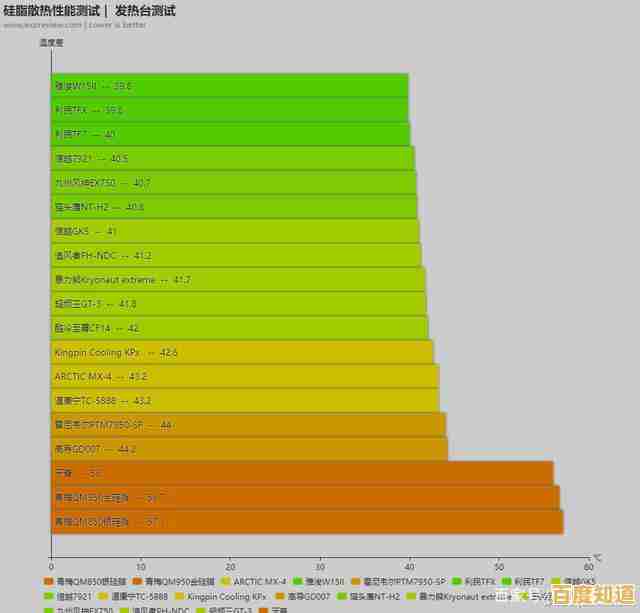This screenshot has width=640, height=613.
Task: Select the top W15II 39.8 bar
Action: 229,86
